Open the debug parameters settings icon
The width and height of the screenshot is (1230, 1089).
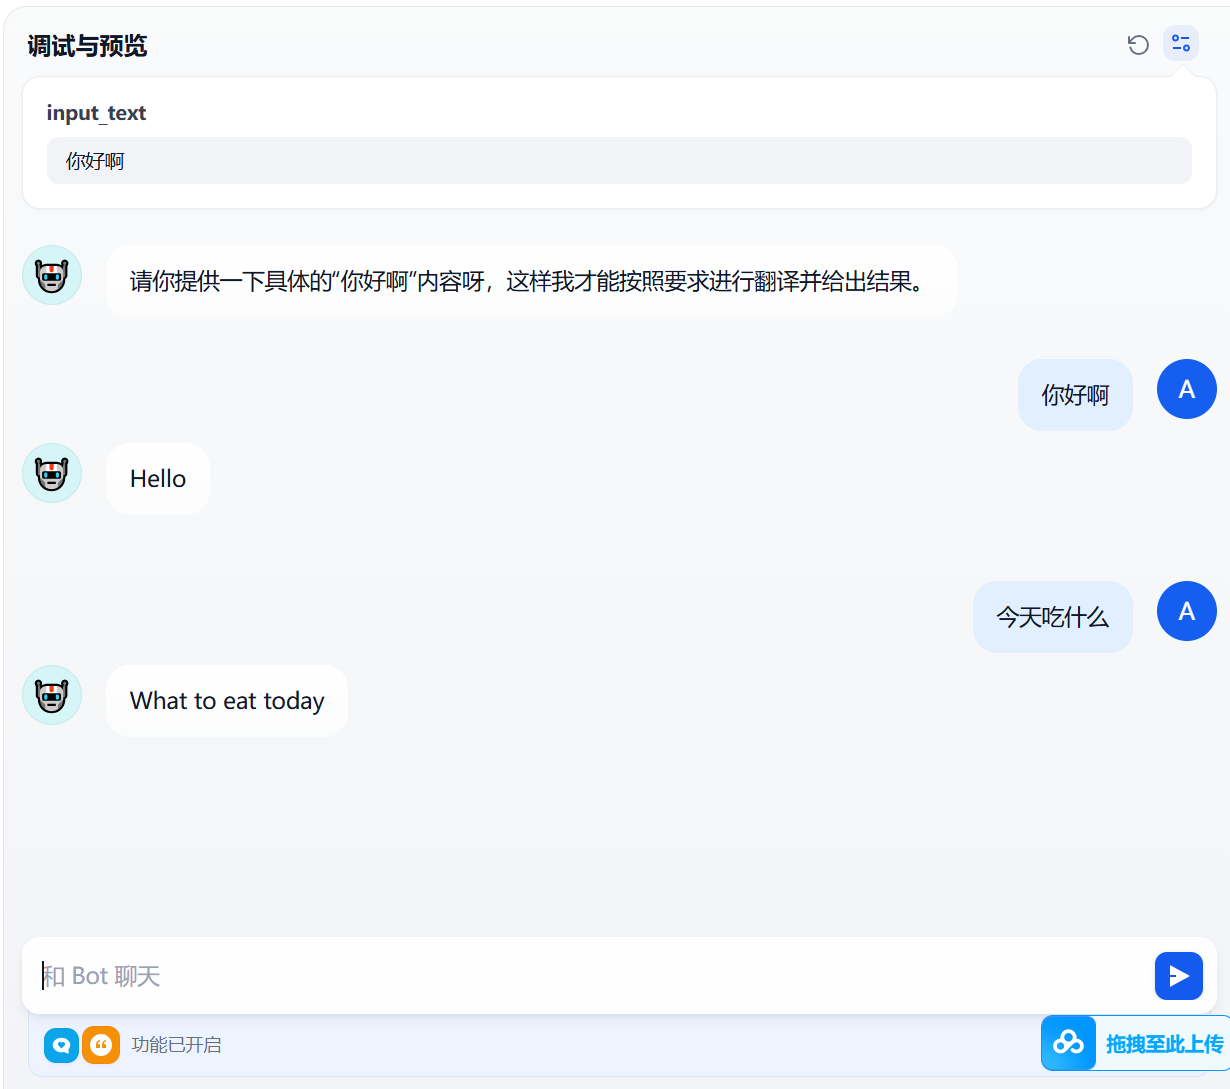click(1181, 44)
